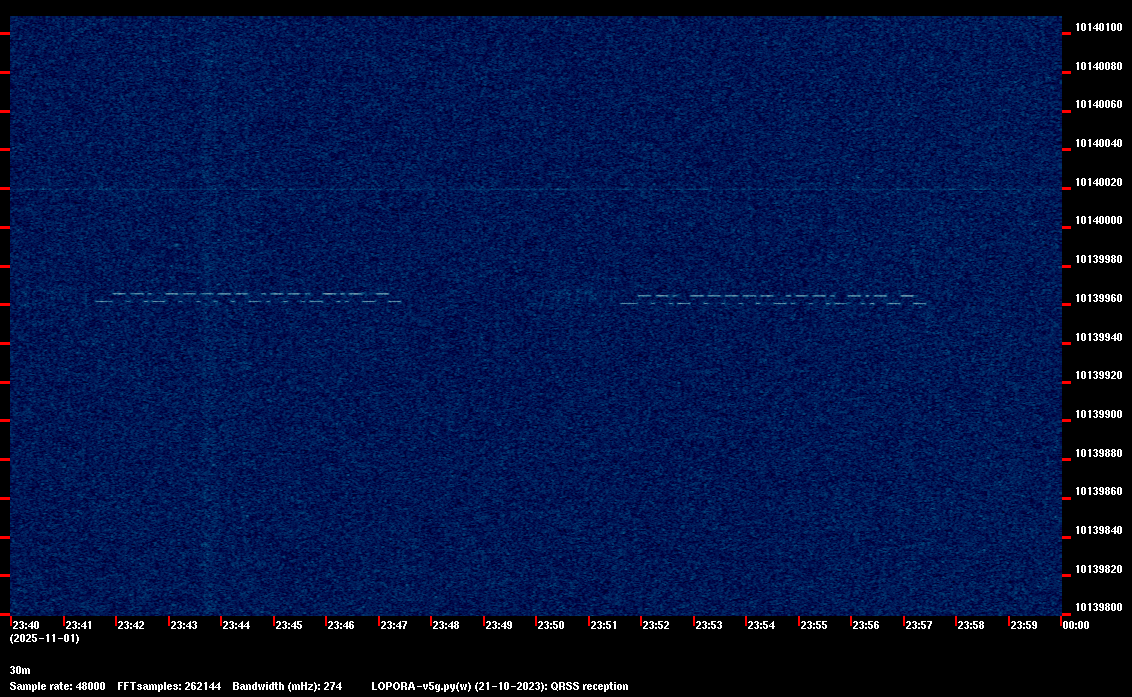Image resolution: width=1132 pixels, height=697 pixels.
Task: Click the Bandwidth (mHz): 274 text
Action: (x=287, y=686)
